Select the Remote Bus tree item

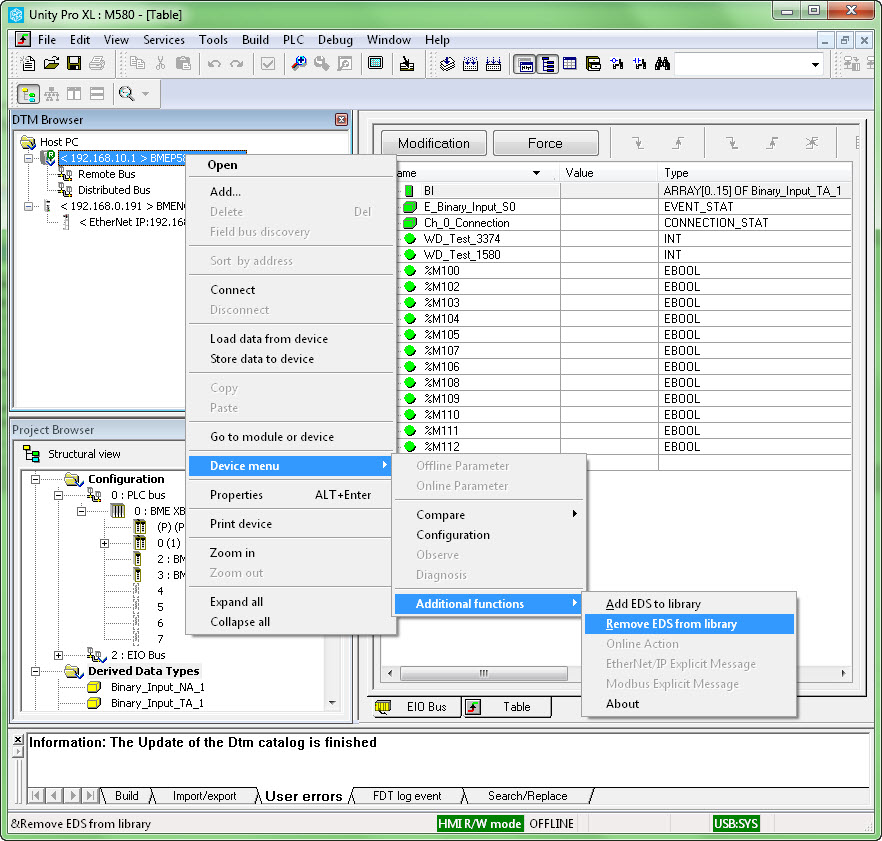click(x=106, y=174)
